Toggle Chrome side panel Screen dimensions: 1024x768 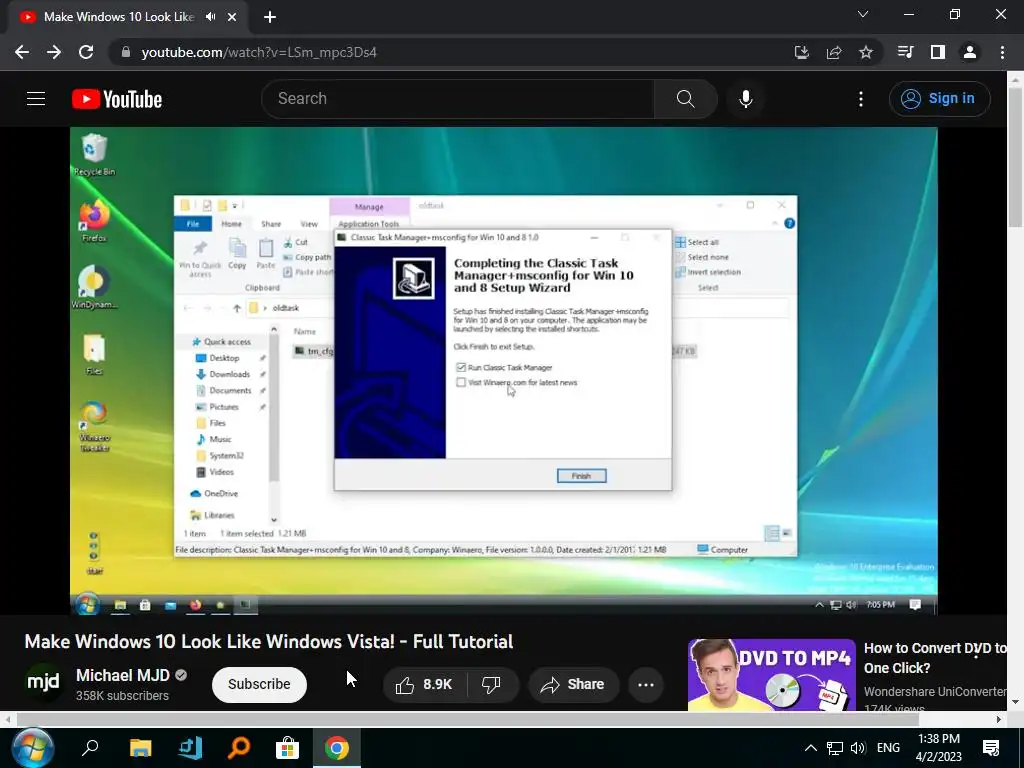coord(938,52)
